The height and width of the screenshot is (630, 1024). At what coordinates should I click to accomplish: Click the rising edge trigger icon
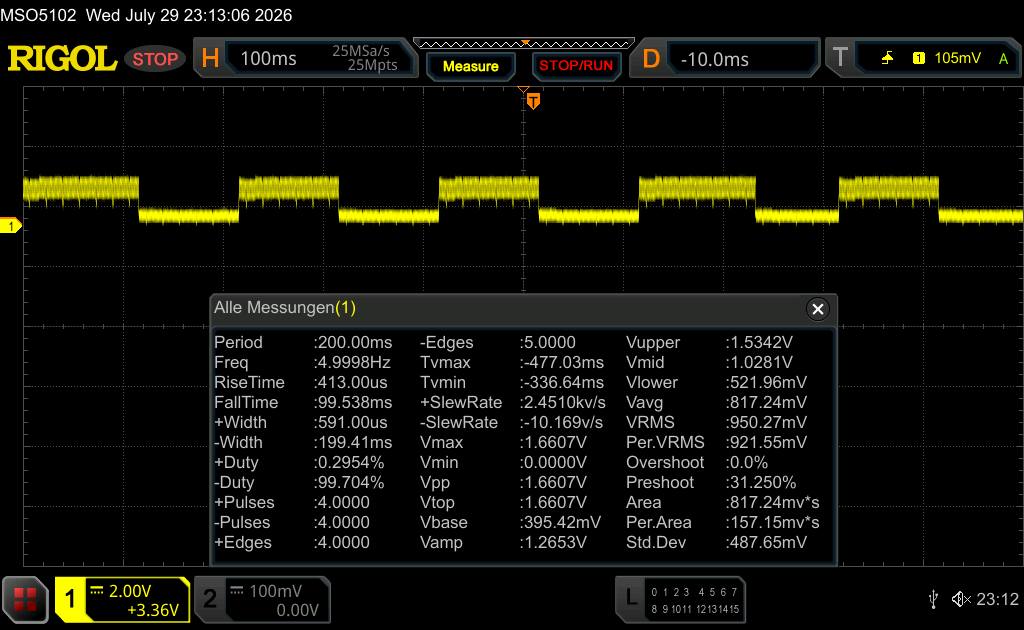point(887,58)
